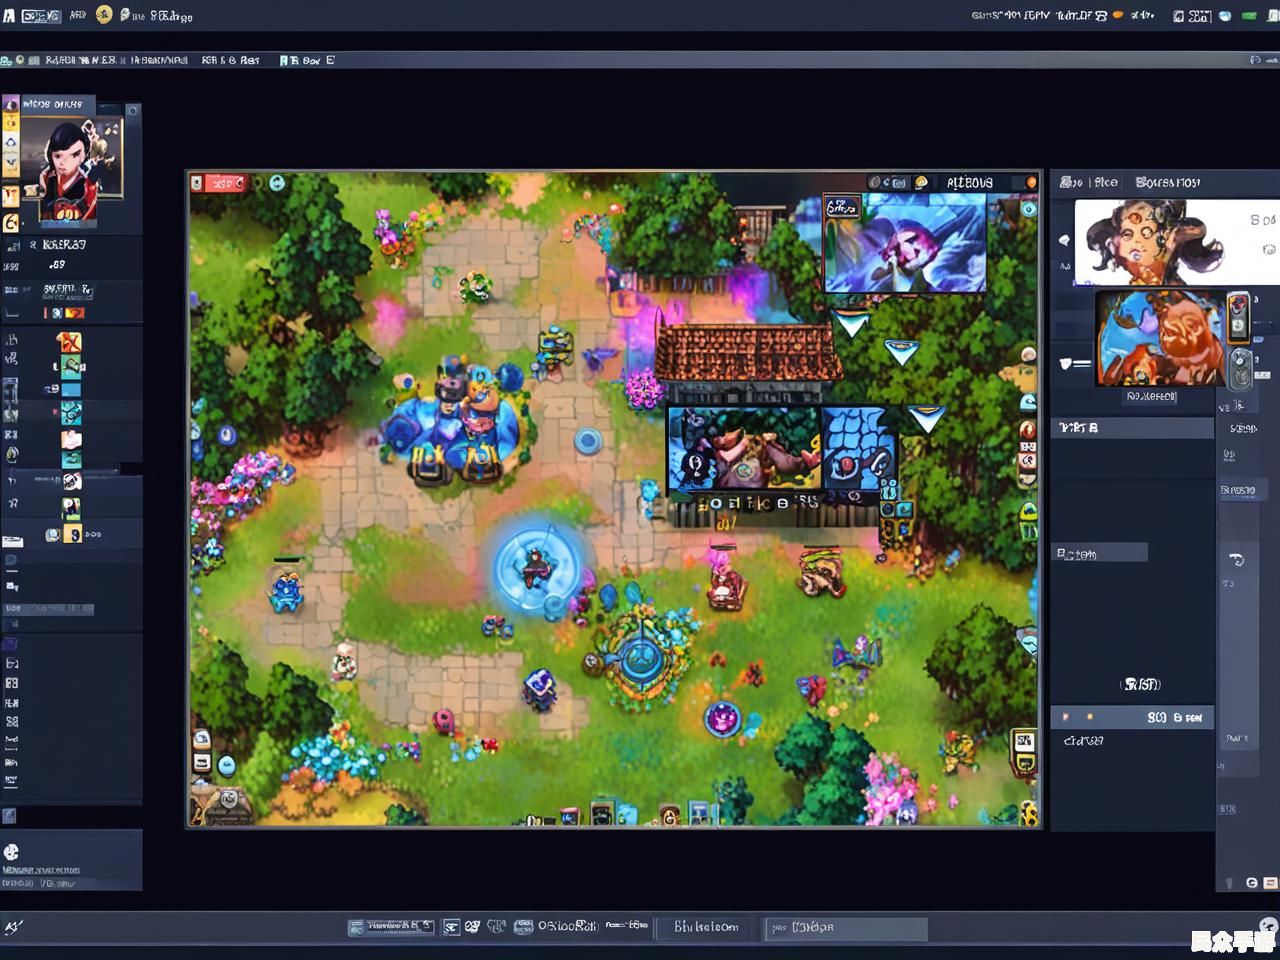
Task: Click the purple orb icon near bottom of map
Action: 721,717
